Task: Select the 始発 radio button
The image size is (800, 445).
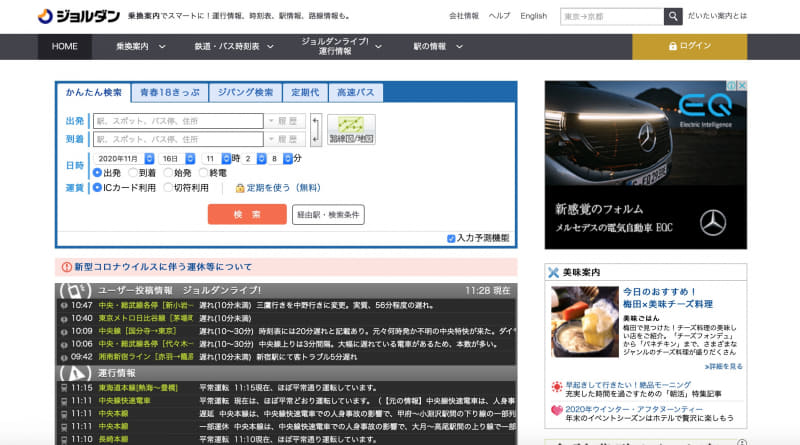Action: (x=168, y=173)
